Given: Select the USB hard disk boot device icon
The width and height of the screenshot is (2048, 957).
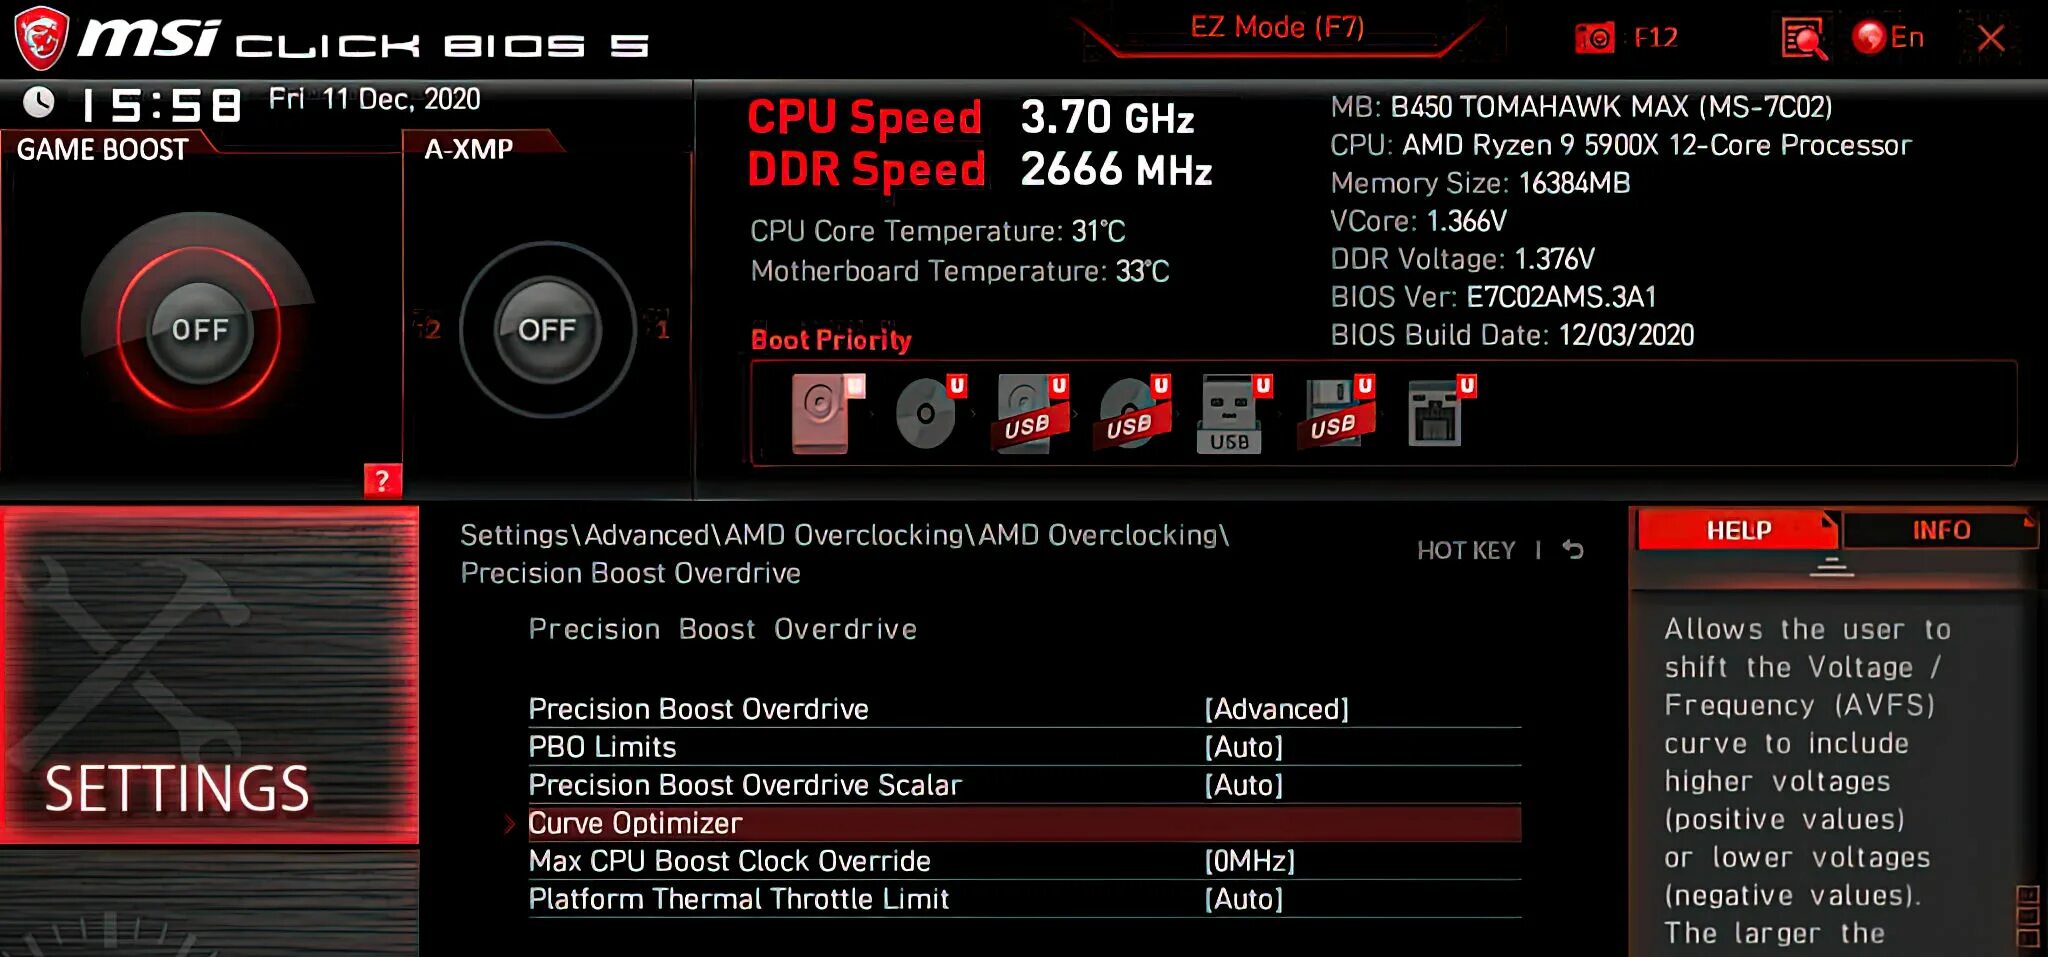Looking at the screenshot, I should pos(1033,413).
